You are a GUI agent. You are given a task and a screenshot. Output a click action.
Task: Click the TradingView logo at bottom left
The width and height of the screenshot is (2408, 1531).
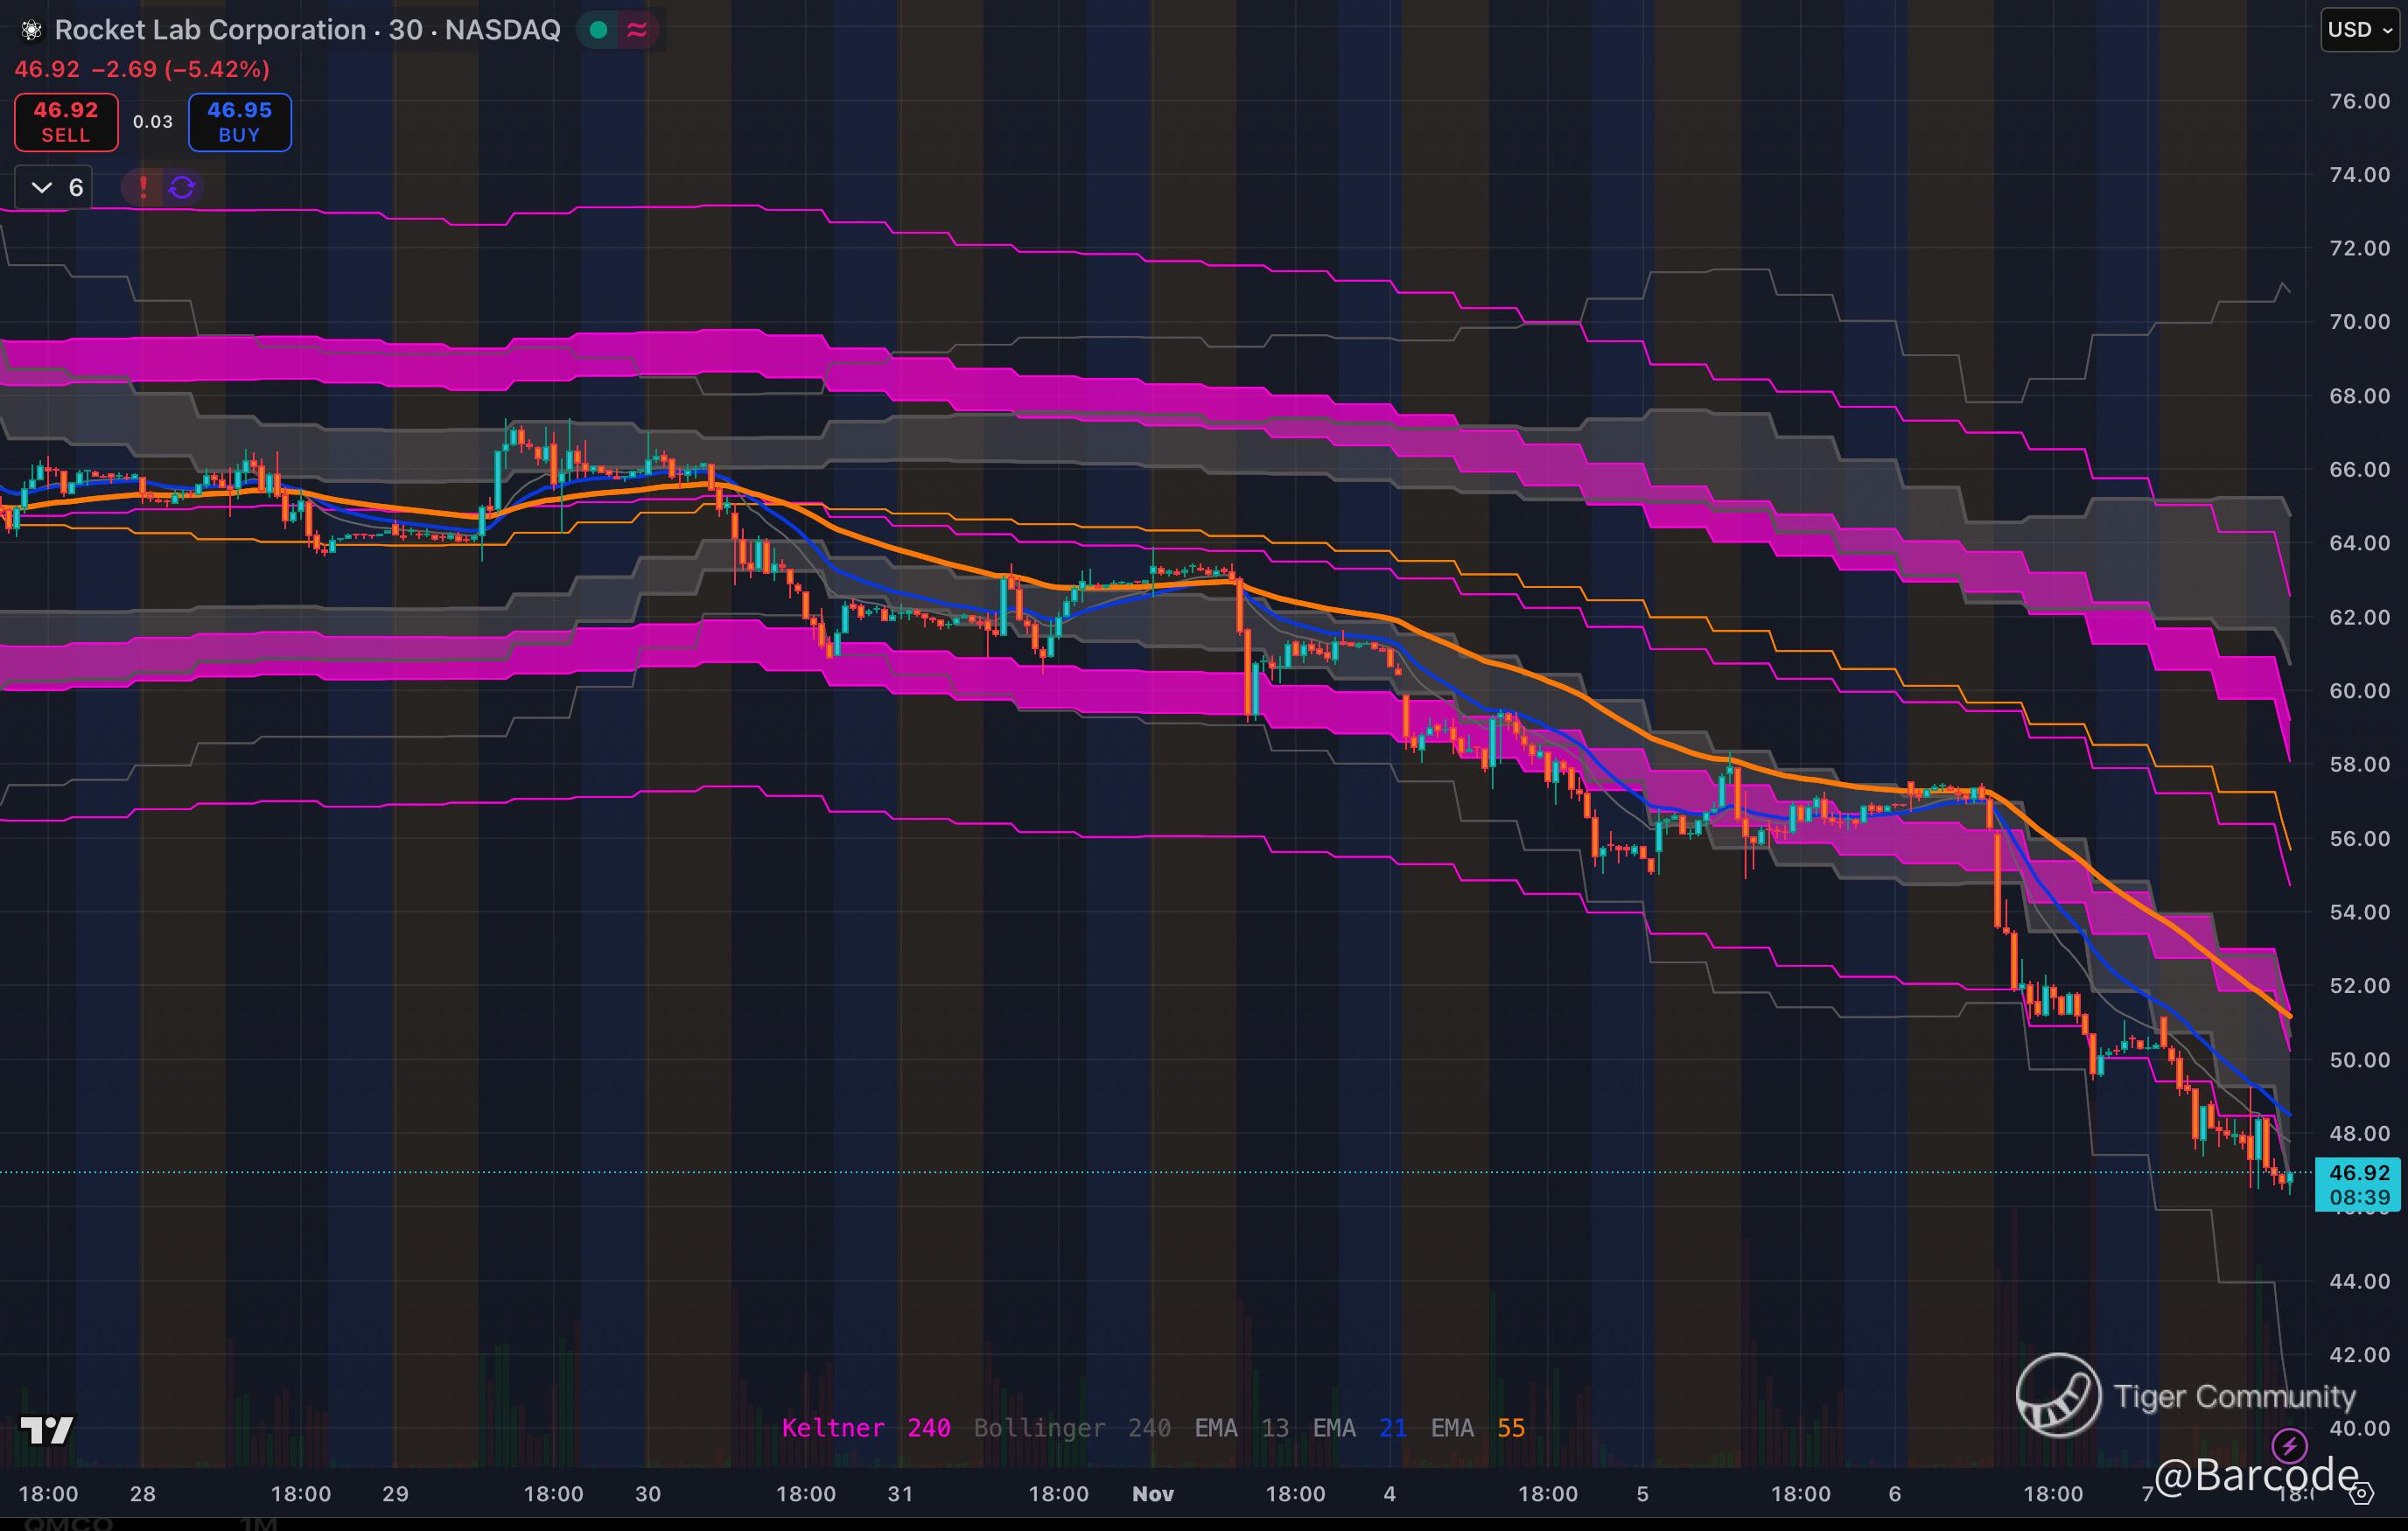[46, 1430]
